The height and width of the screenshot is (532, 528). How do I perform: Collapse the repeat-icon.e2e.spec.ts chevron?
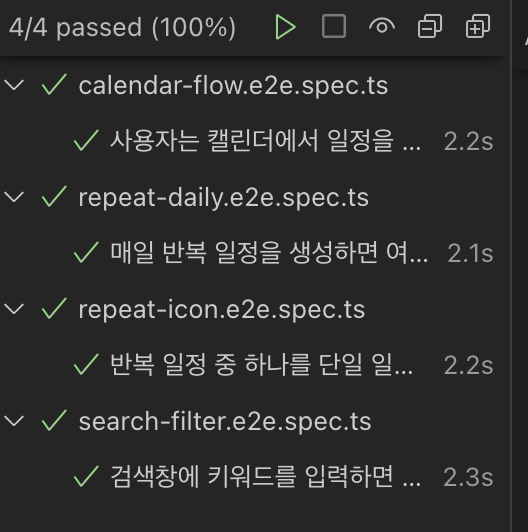(x=14, y=309)
